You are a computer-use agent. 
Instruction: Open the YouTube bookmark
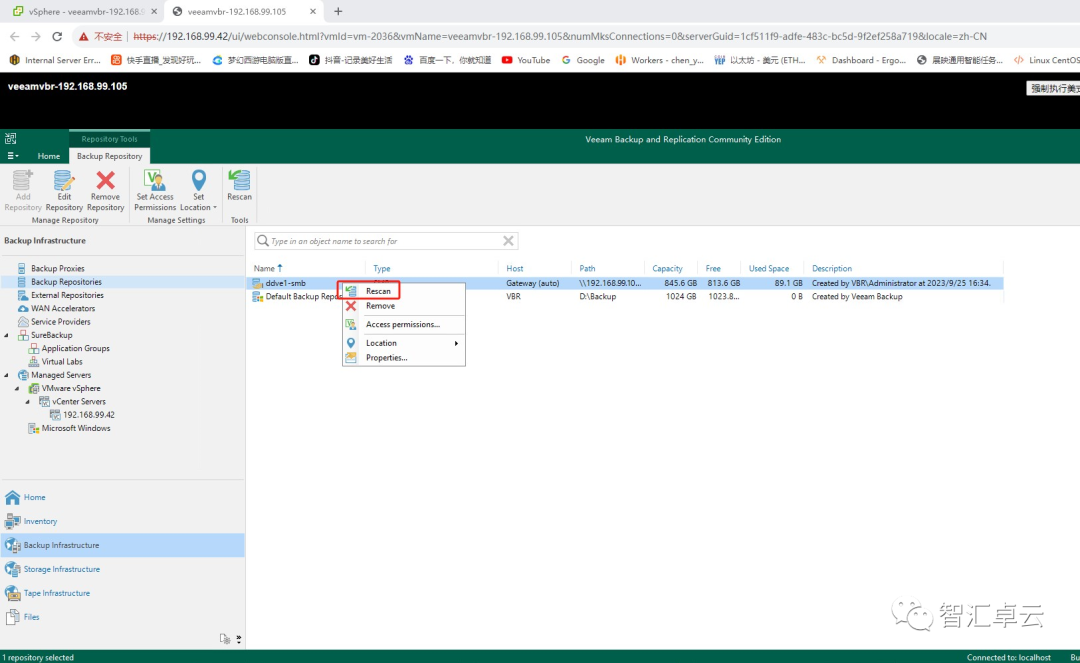coord(526,60)
